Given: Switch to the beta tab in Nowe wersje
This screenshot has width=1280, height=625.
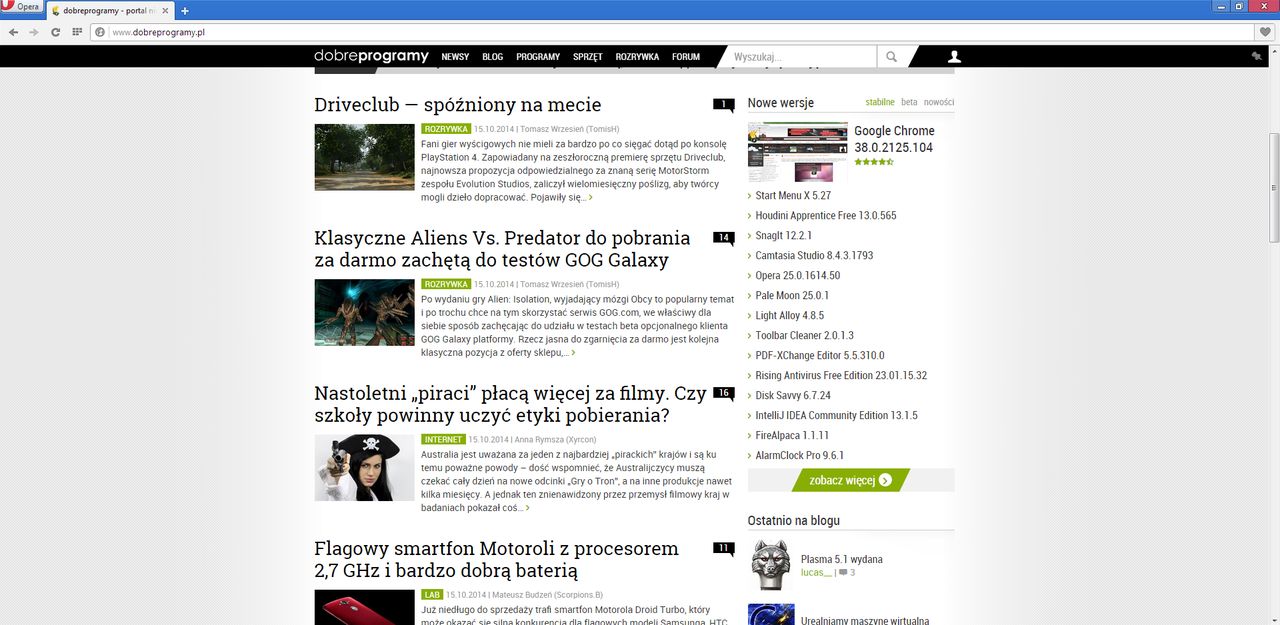Looking at the screenshot, I should pyautogui.click(x=910, y=101).
